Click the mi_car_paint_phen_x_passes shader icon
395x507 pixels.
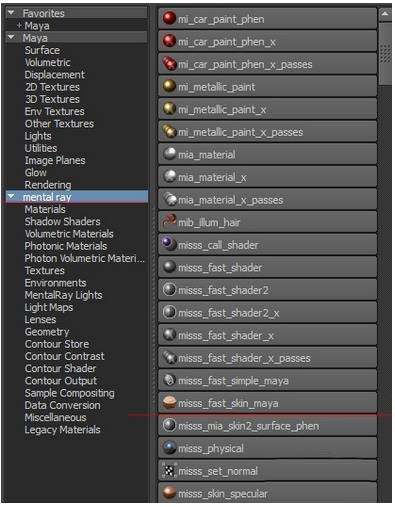coord(169,64)
